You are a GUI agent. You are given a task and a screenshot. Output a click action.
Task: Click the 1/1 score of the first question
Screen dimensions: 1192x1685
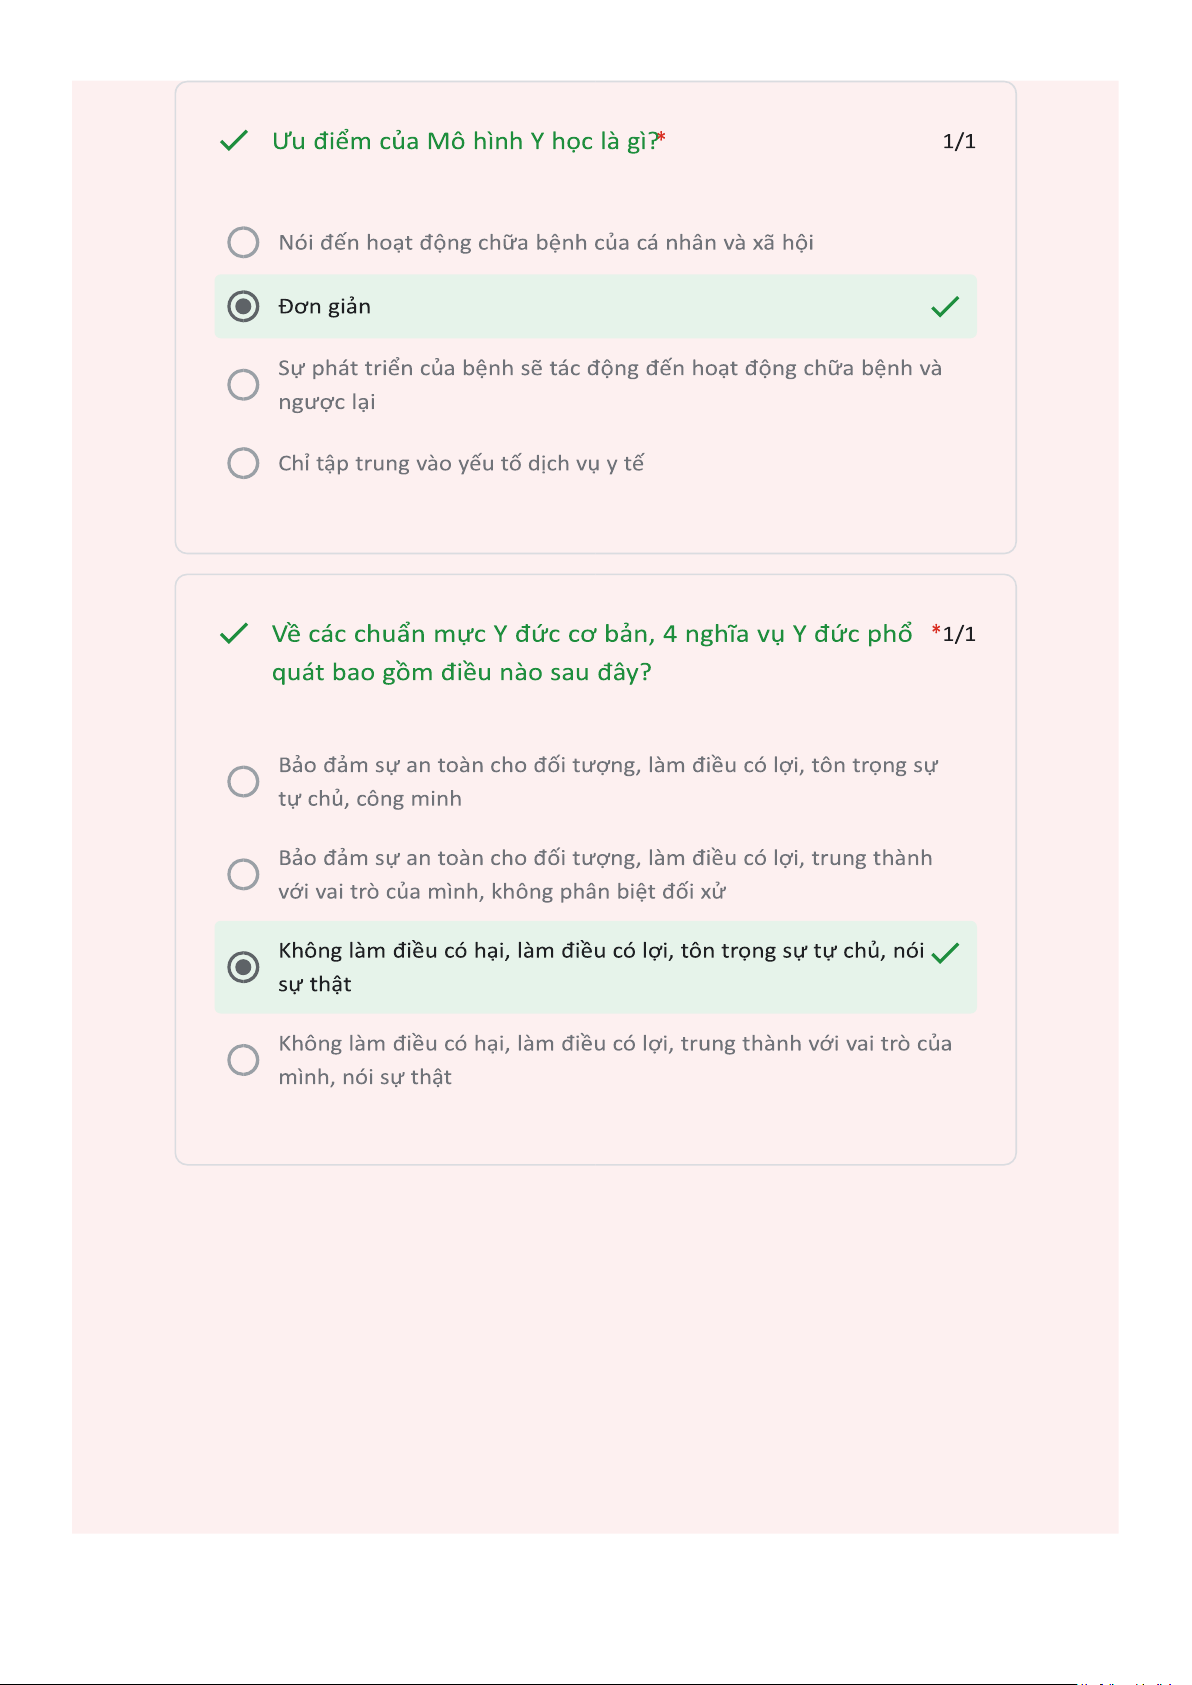tap(958, 141)
